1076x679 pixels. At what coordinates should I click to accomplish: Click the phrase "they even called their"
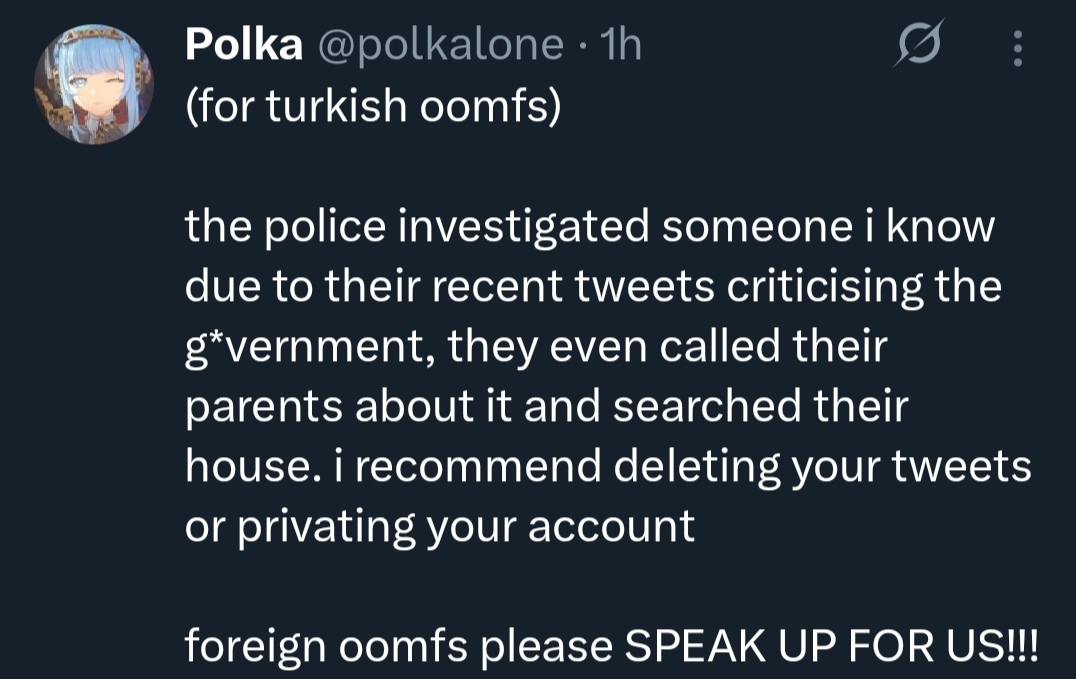click(668, 347)
